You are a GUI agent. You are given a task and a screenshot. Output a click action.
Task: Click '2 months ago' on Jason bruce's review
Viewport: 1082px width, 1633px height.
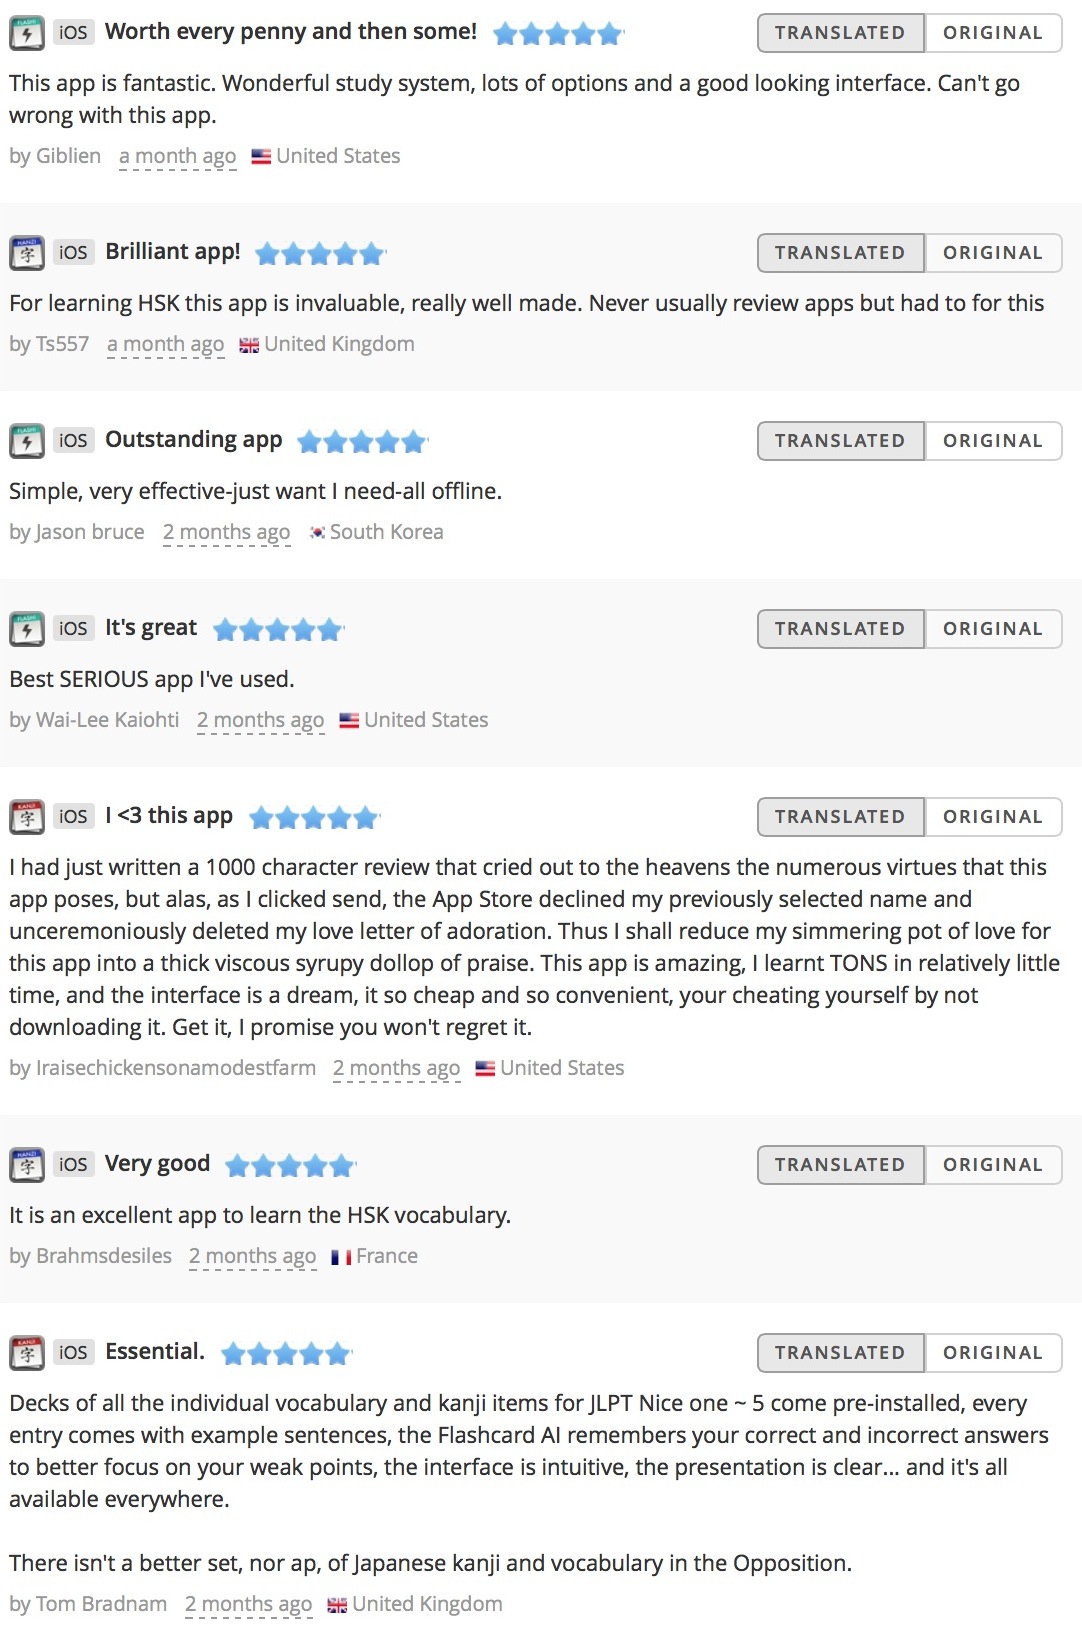click(x=226, y=533)
